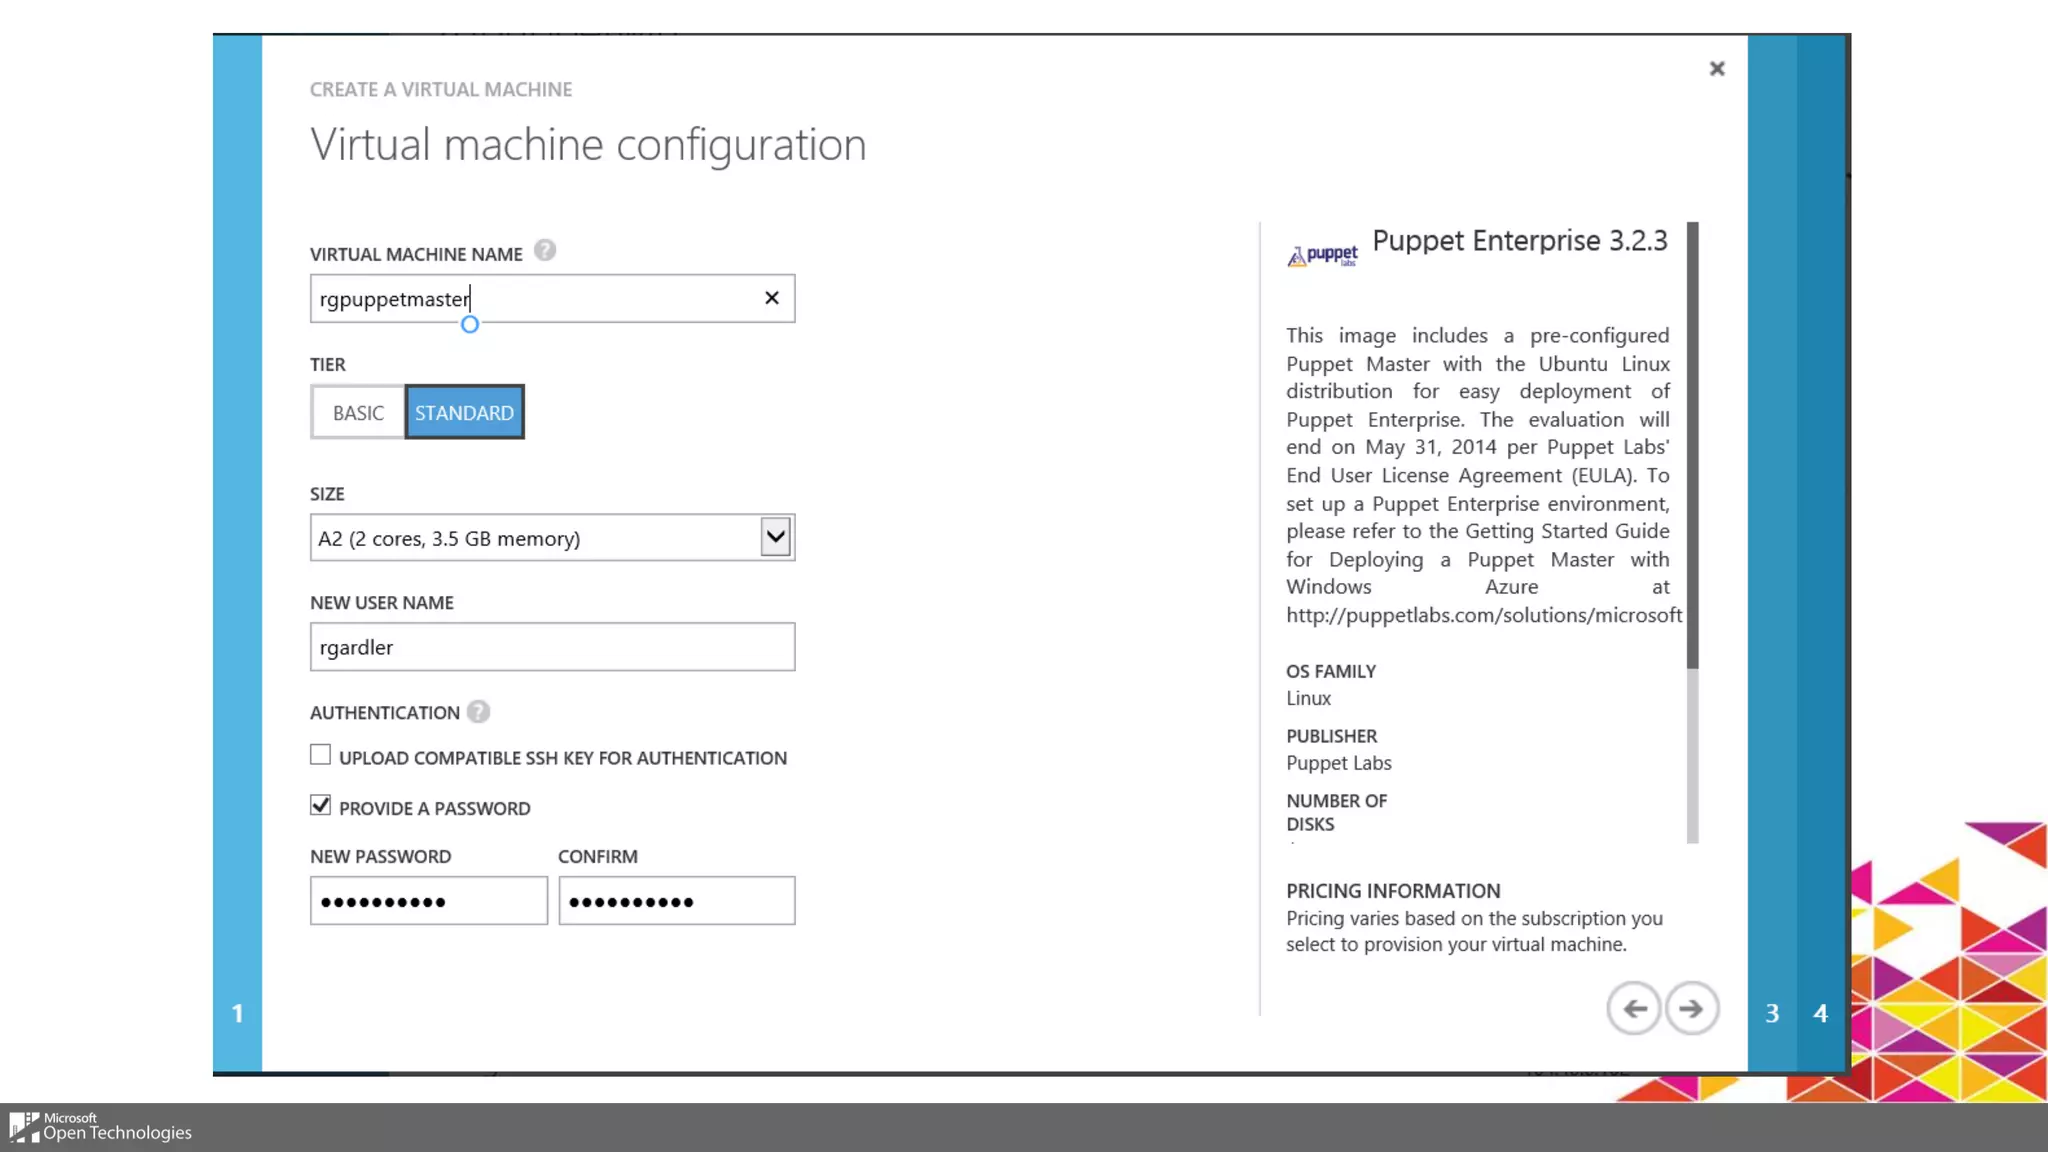Open the puppetlabs.com solutions link

tap(1483, 615)
